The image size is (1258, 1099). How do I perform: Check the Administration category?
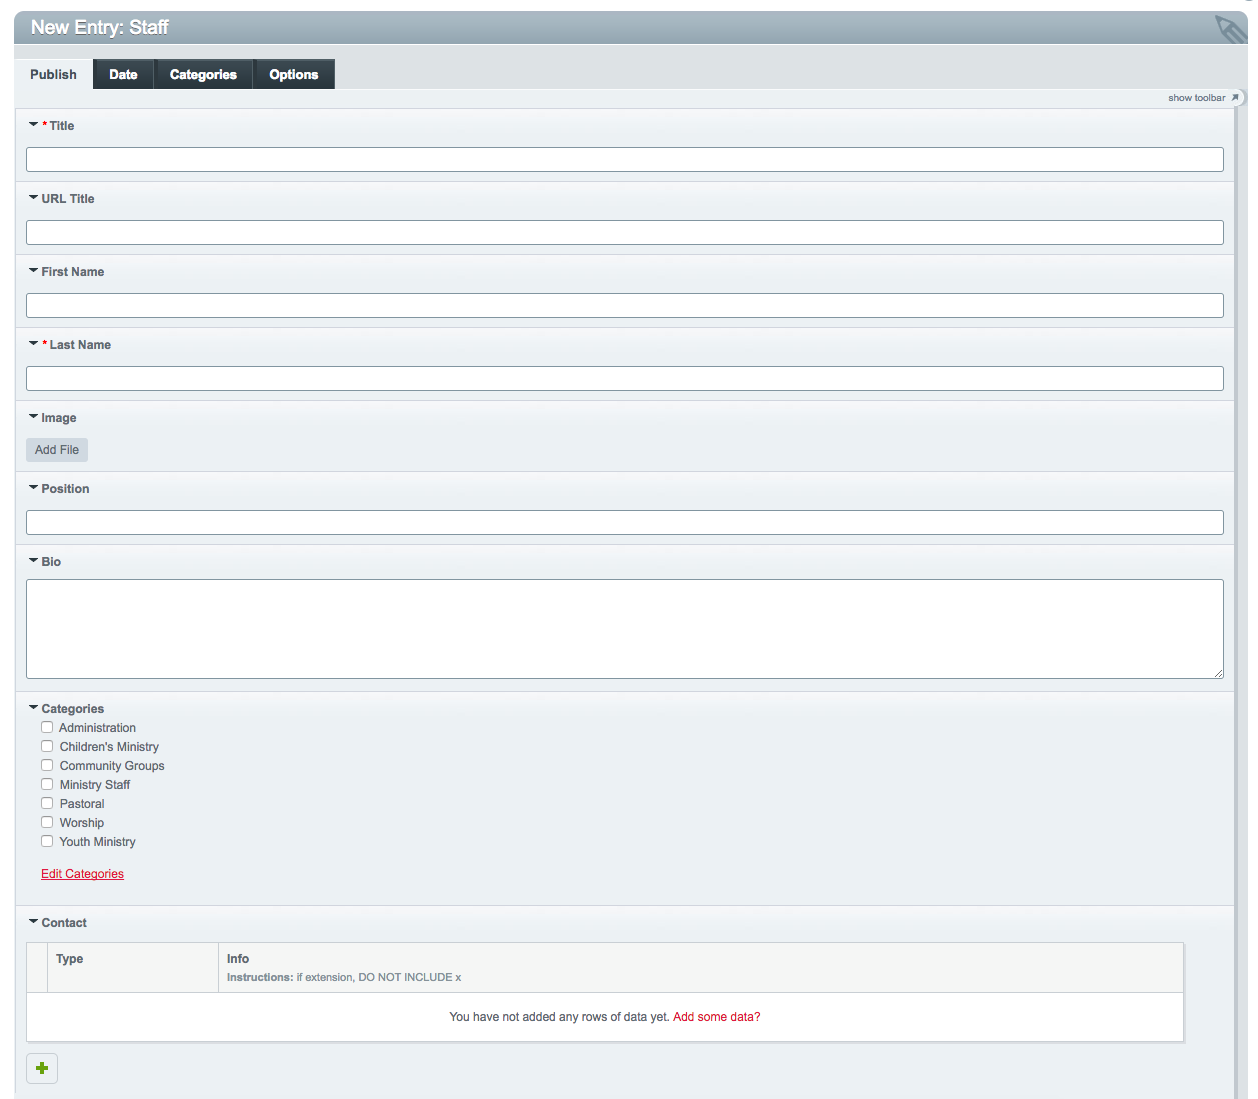click(x=46, y=726)
